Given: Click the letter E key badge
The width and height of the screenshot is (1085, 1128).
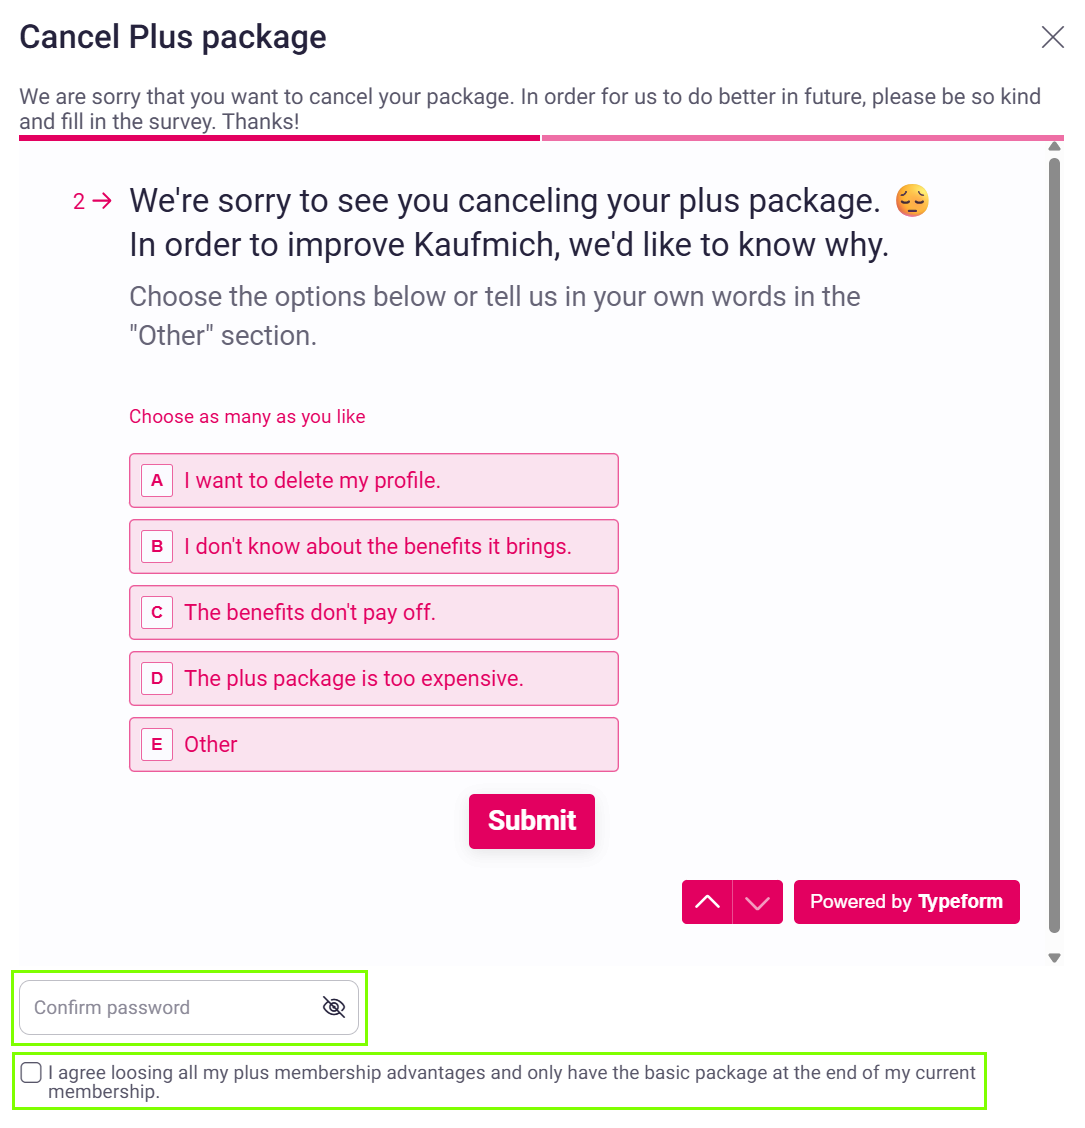Looking at the screenshot, I should [x=157, y=745].
